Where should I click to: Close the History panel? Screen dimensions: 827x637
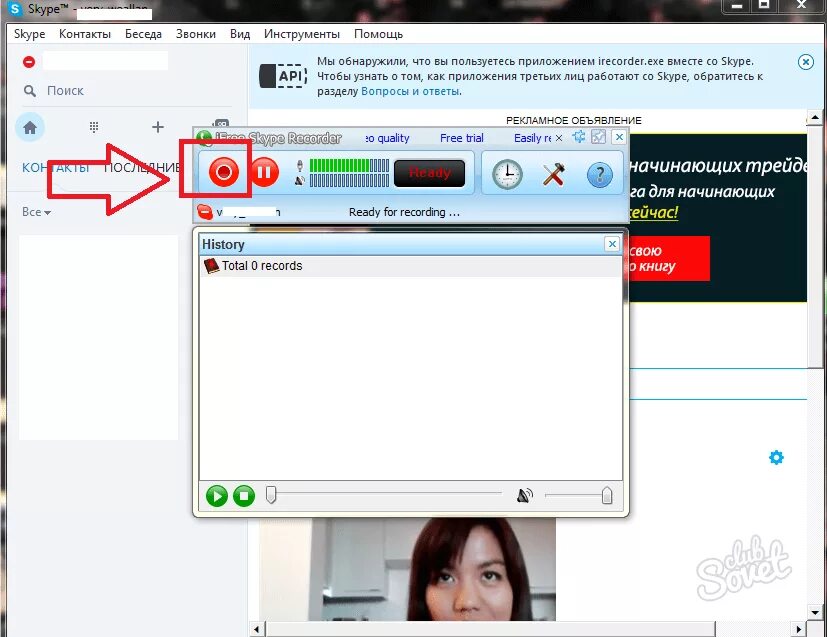click(612, 244)
